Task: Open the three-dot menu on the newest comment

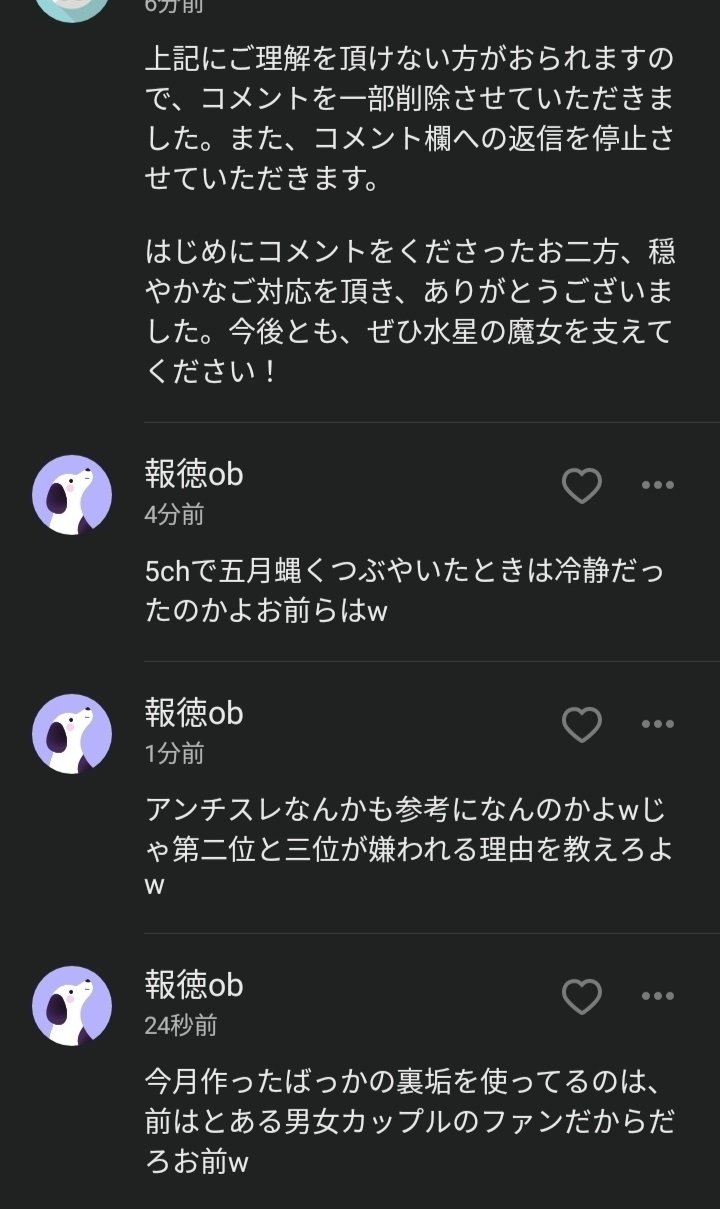Action: point(659,995)
